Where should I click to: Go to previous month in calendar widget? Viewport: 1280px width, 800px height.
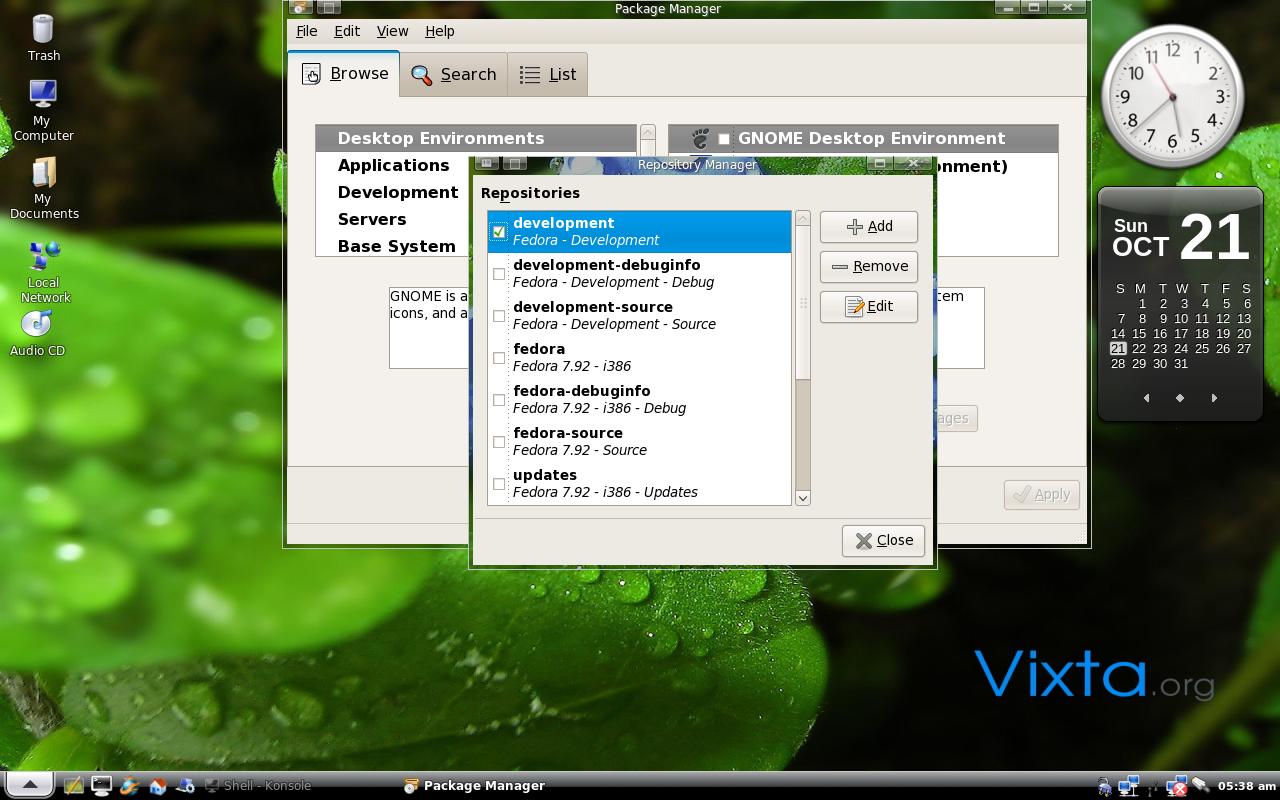click(1146, 398)
